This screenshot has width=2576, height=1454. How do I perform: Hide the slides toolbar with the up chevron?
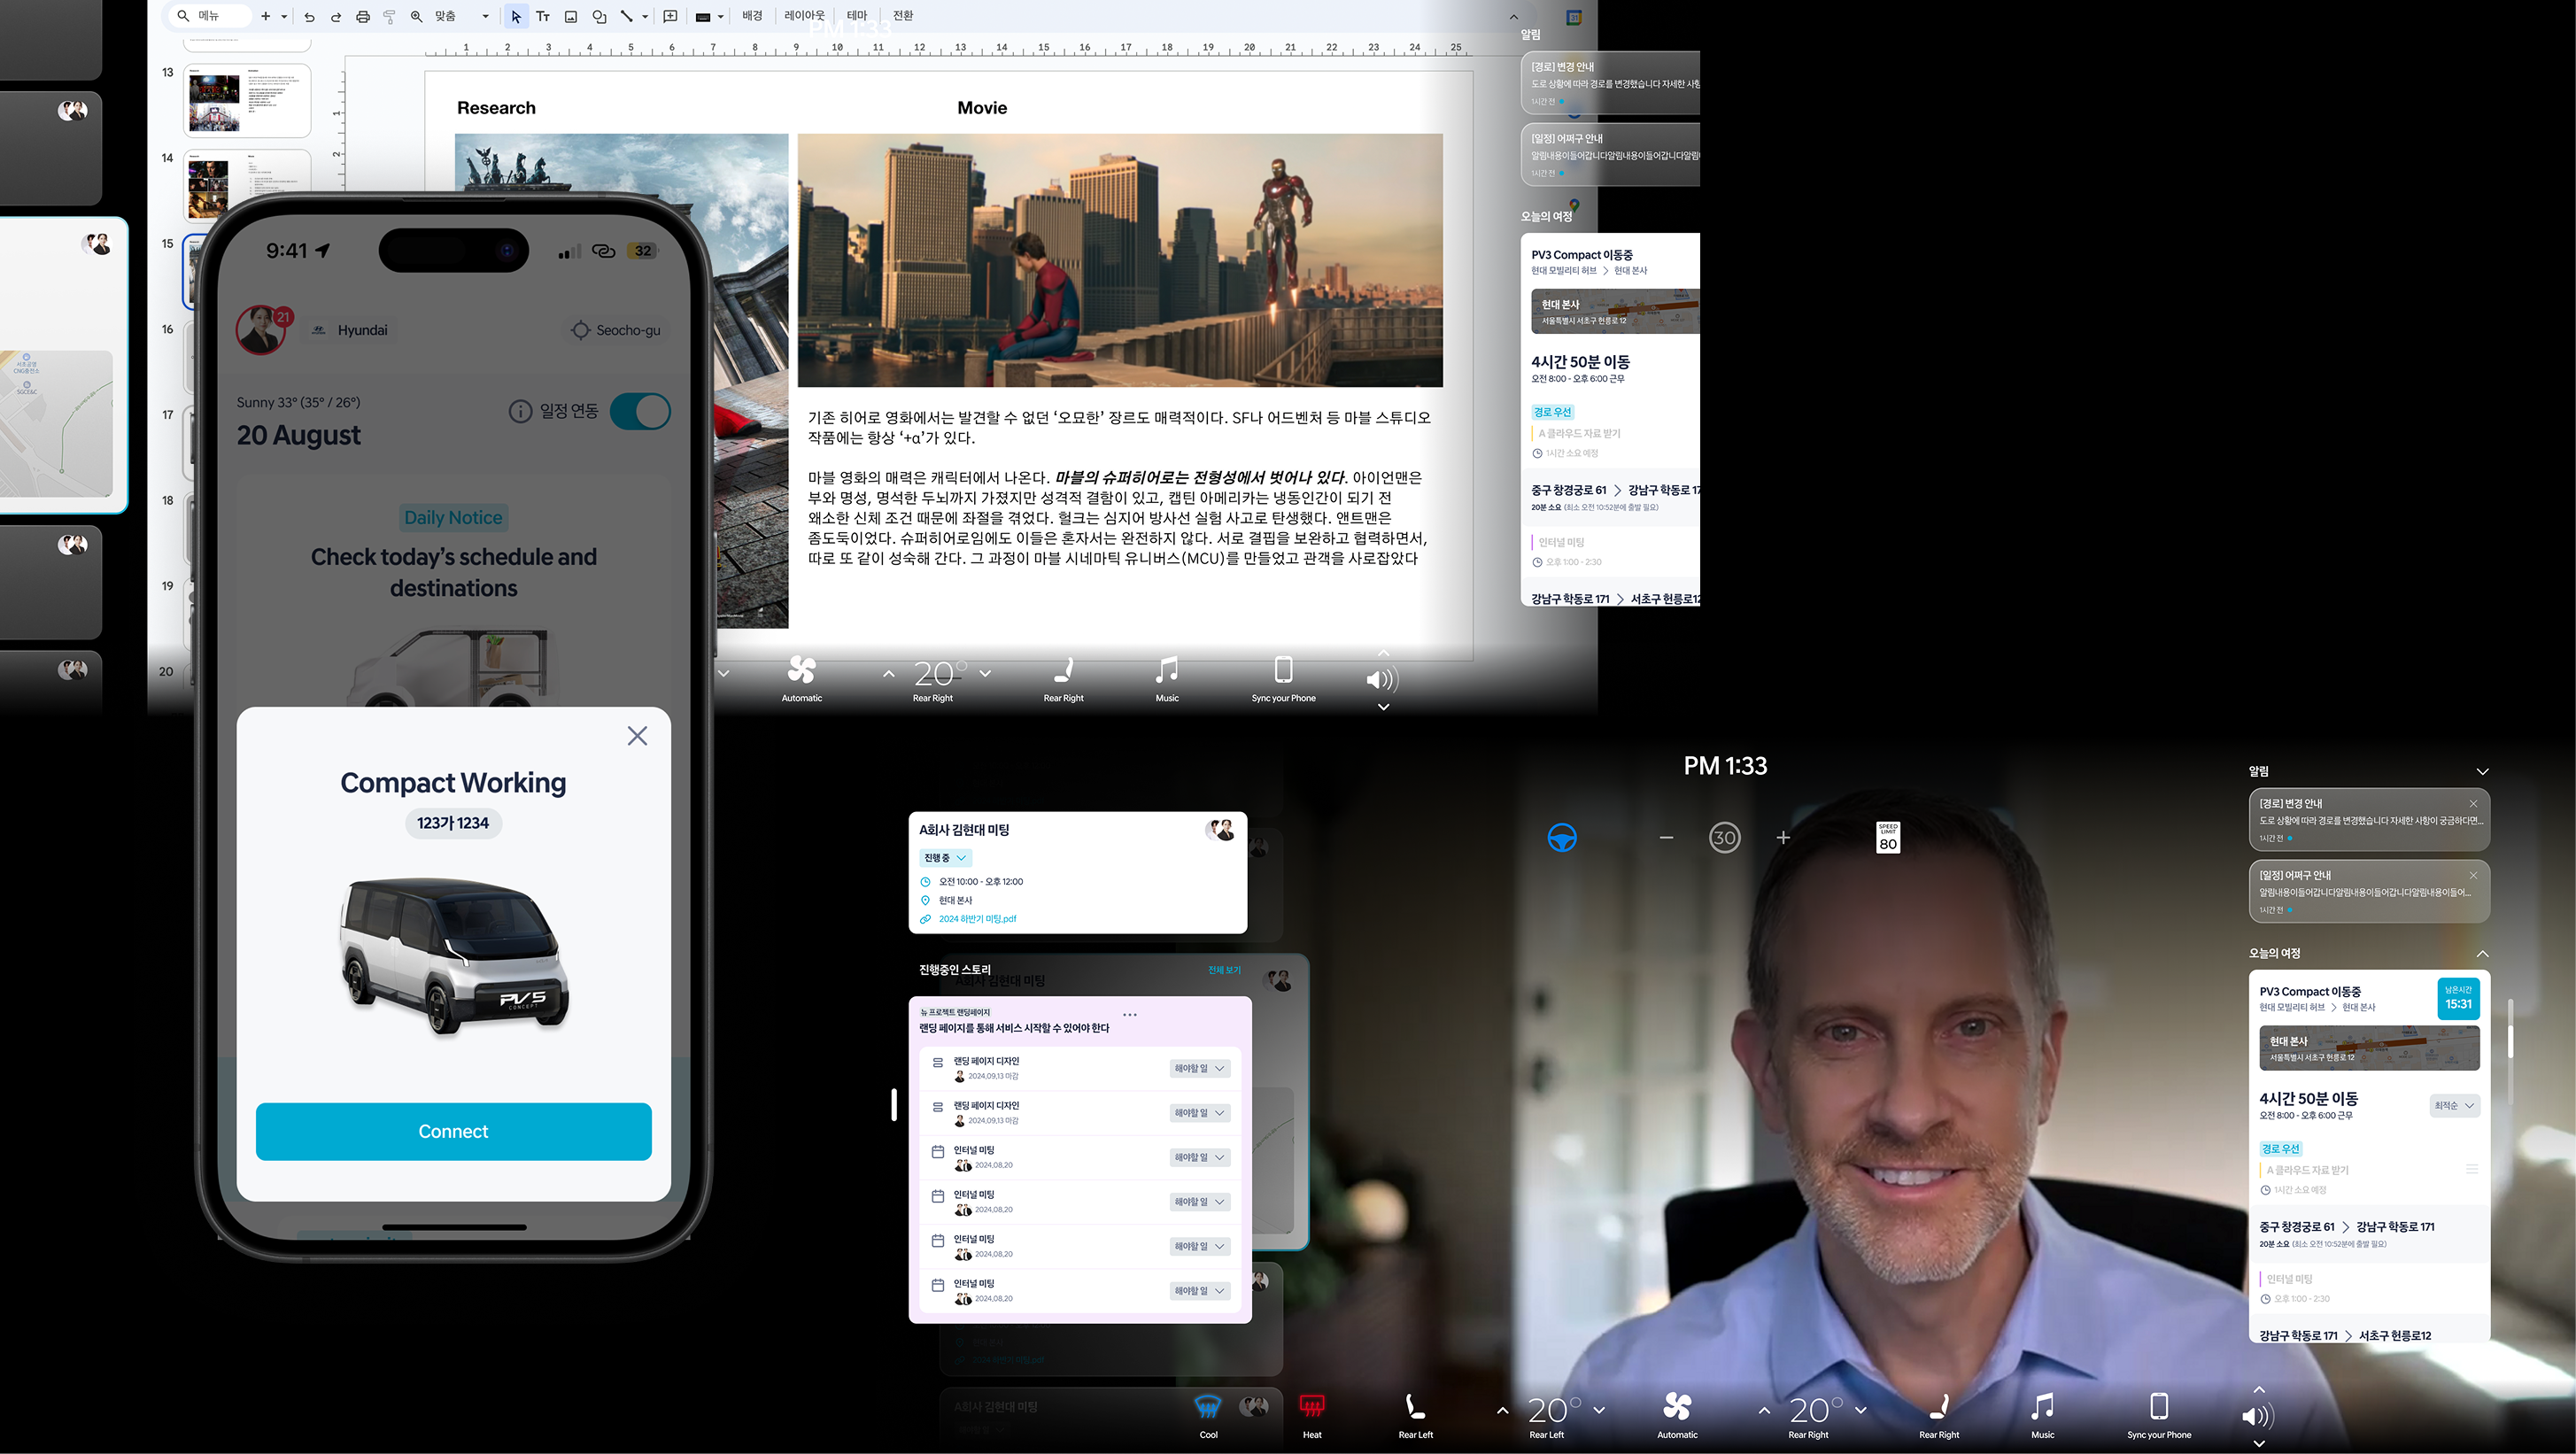(1513, 17)
